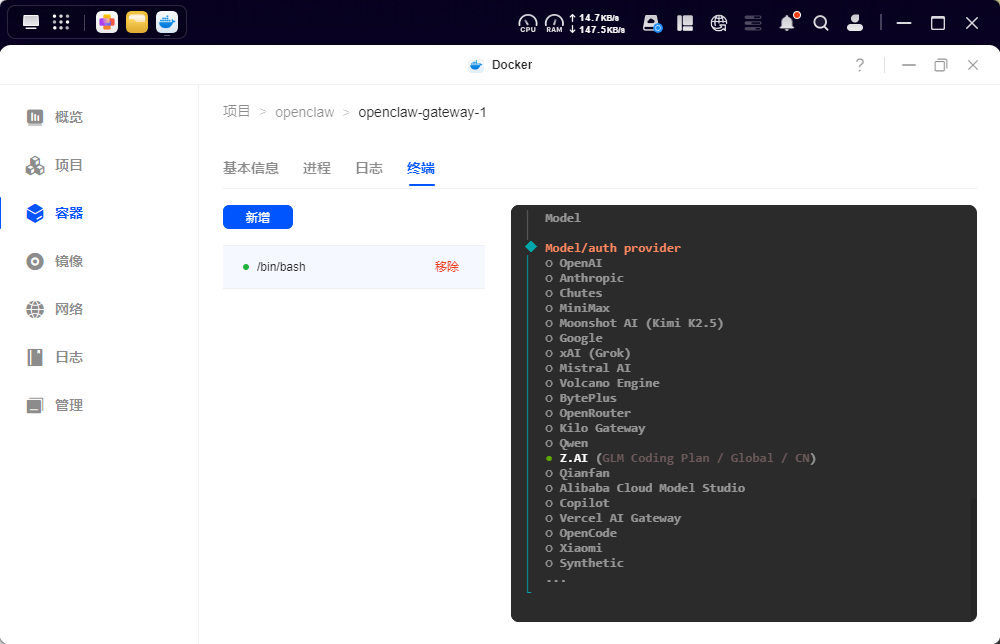The image size is (1000, 644).
Task: Expand the openclaw breadcrumb entry
Action: click(304, 111)
